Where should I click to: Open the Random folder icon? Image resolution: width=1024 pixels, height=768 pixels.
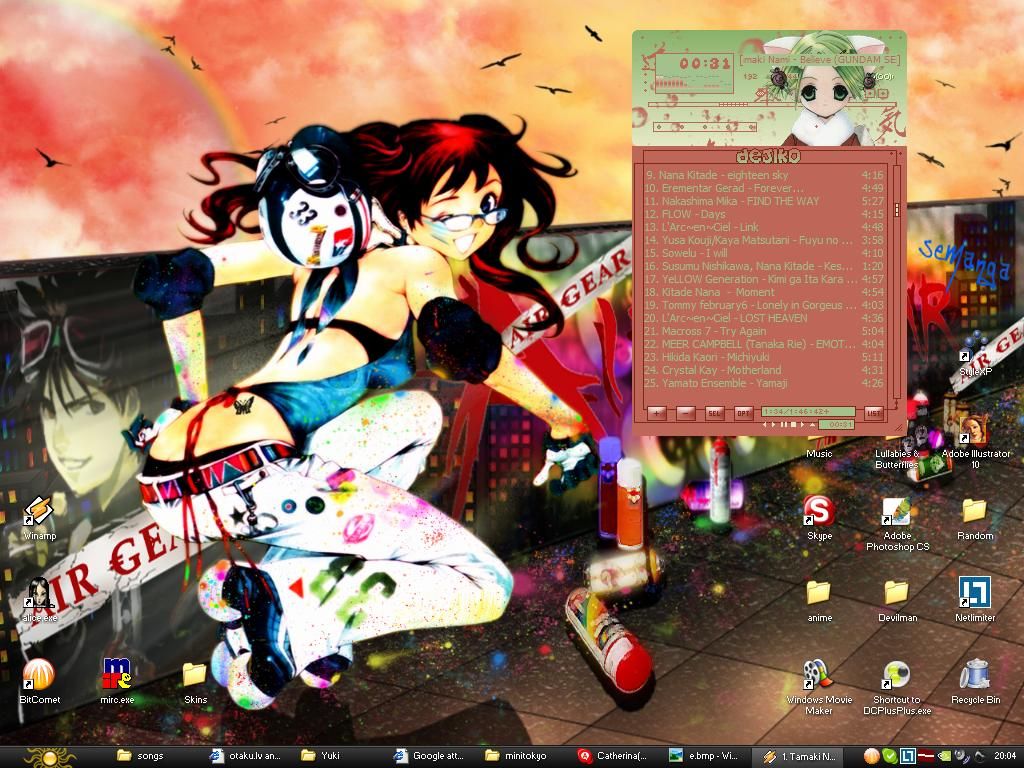975,518
